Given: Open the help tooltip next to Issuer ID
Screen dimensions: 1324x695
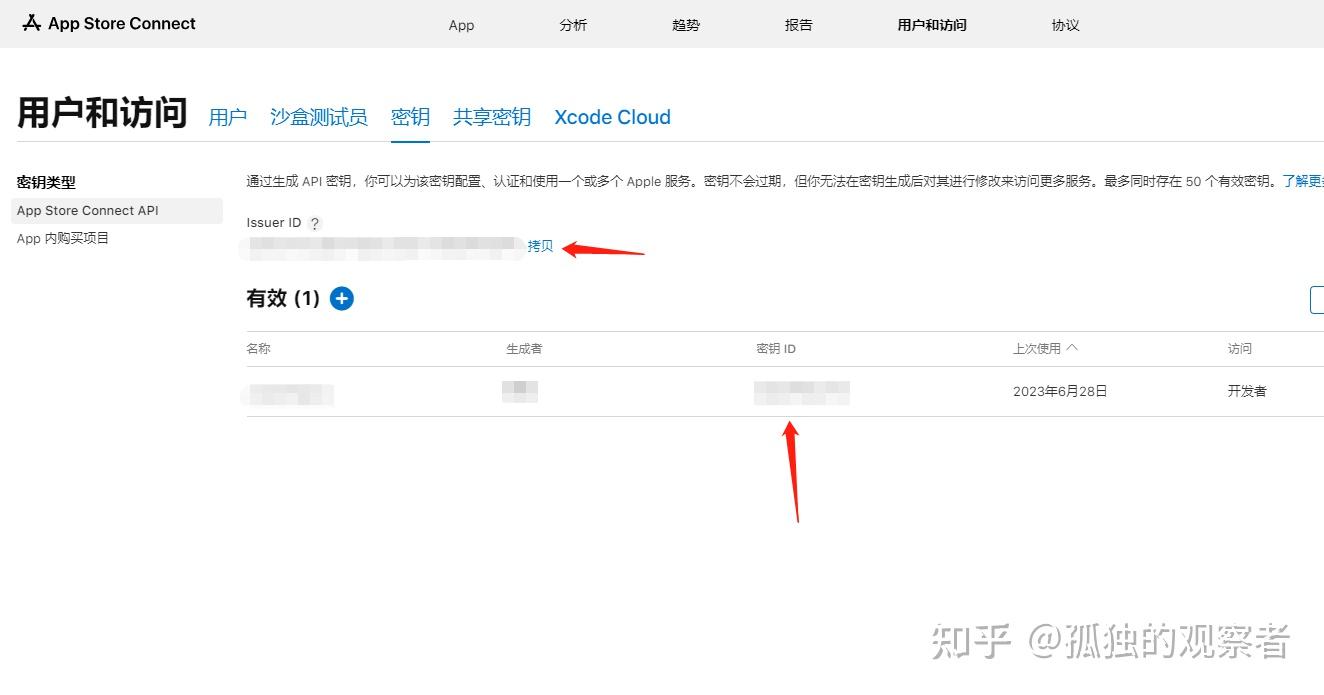Looking at the screenshot, I should (315, 223).
